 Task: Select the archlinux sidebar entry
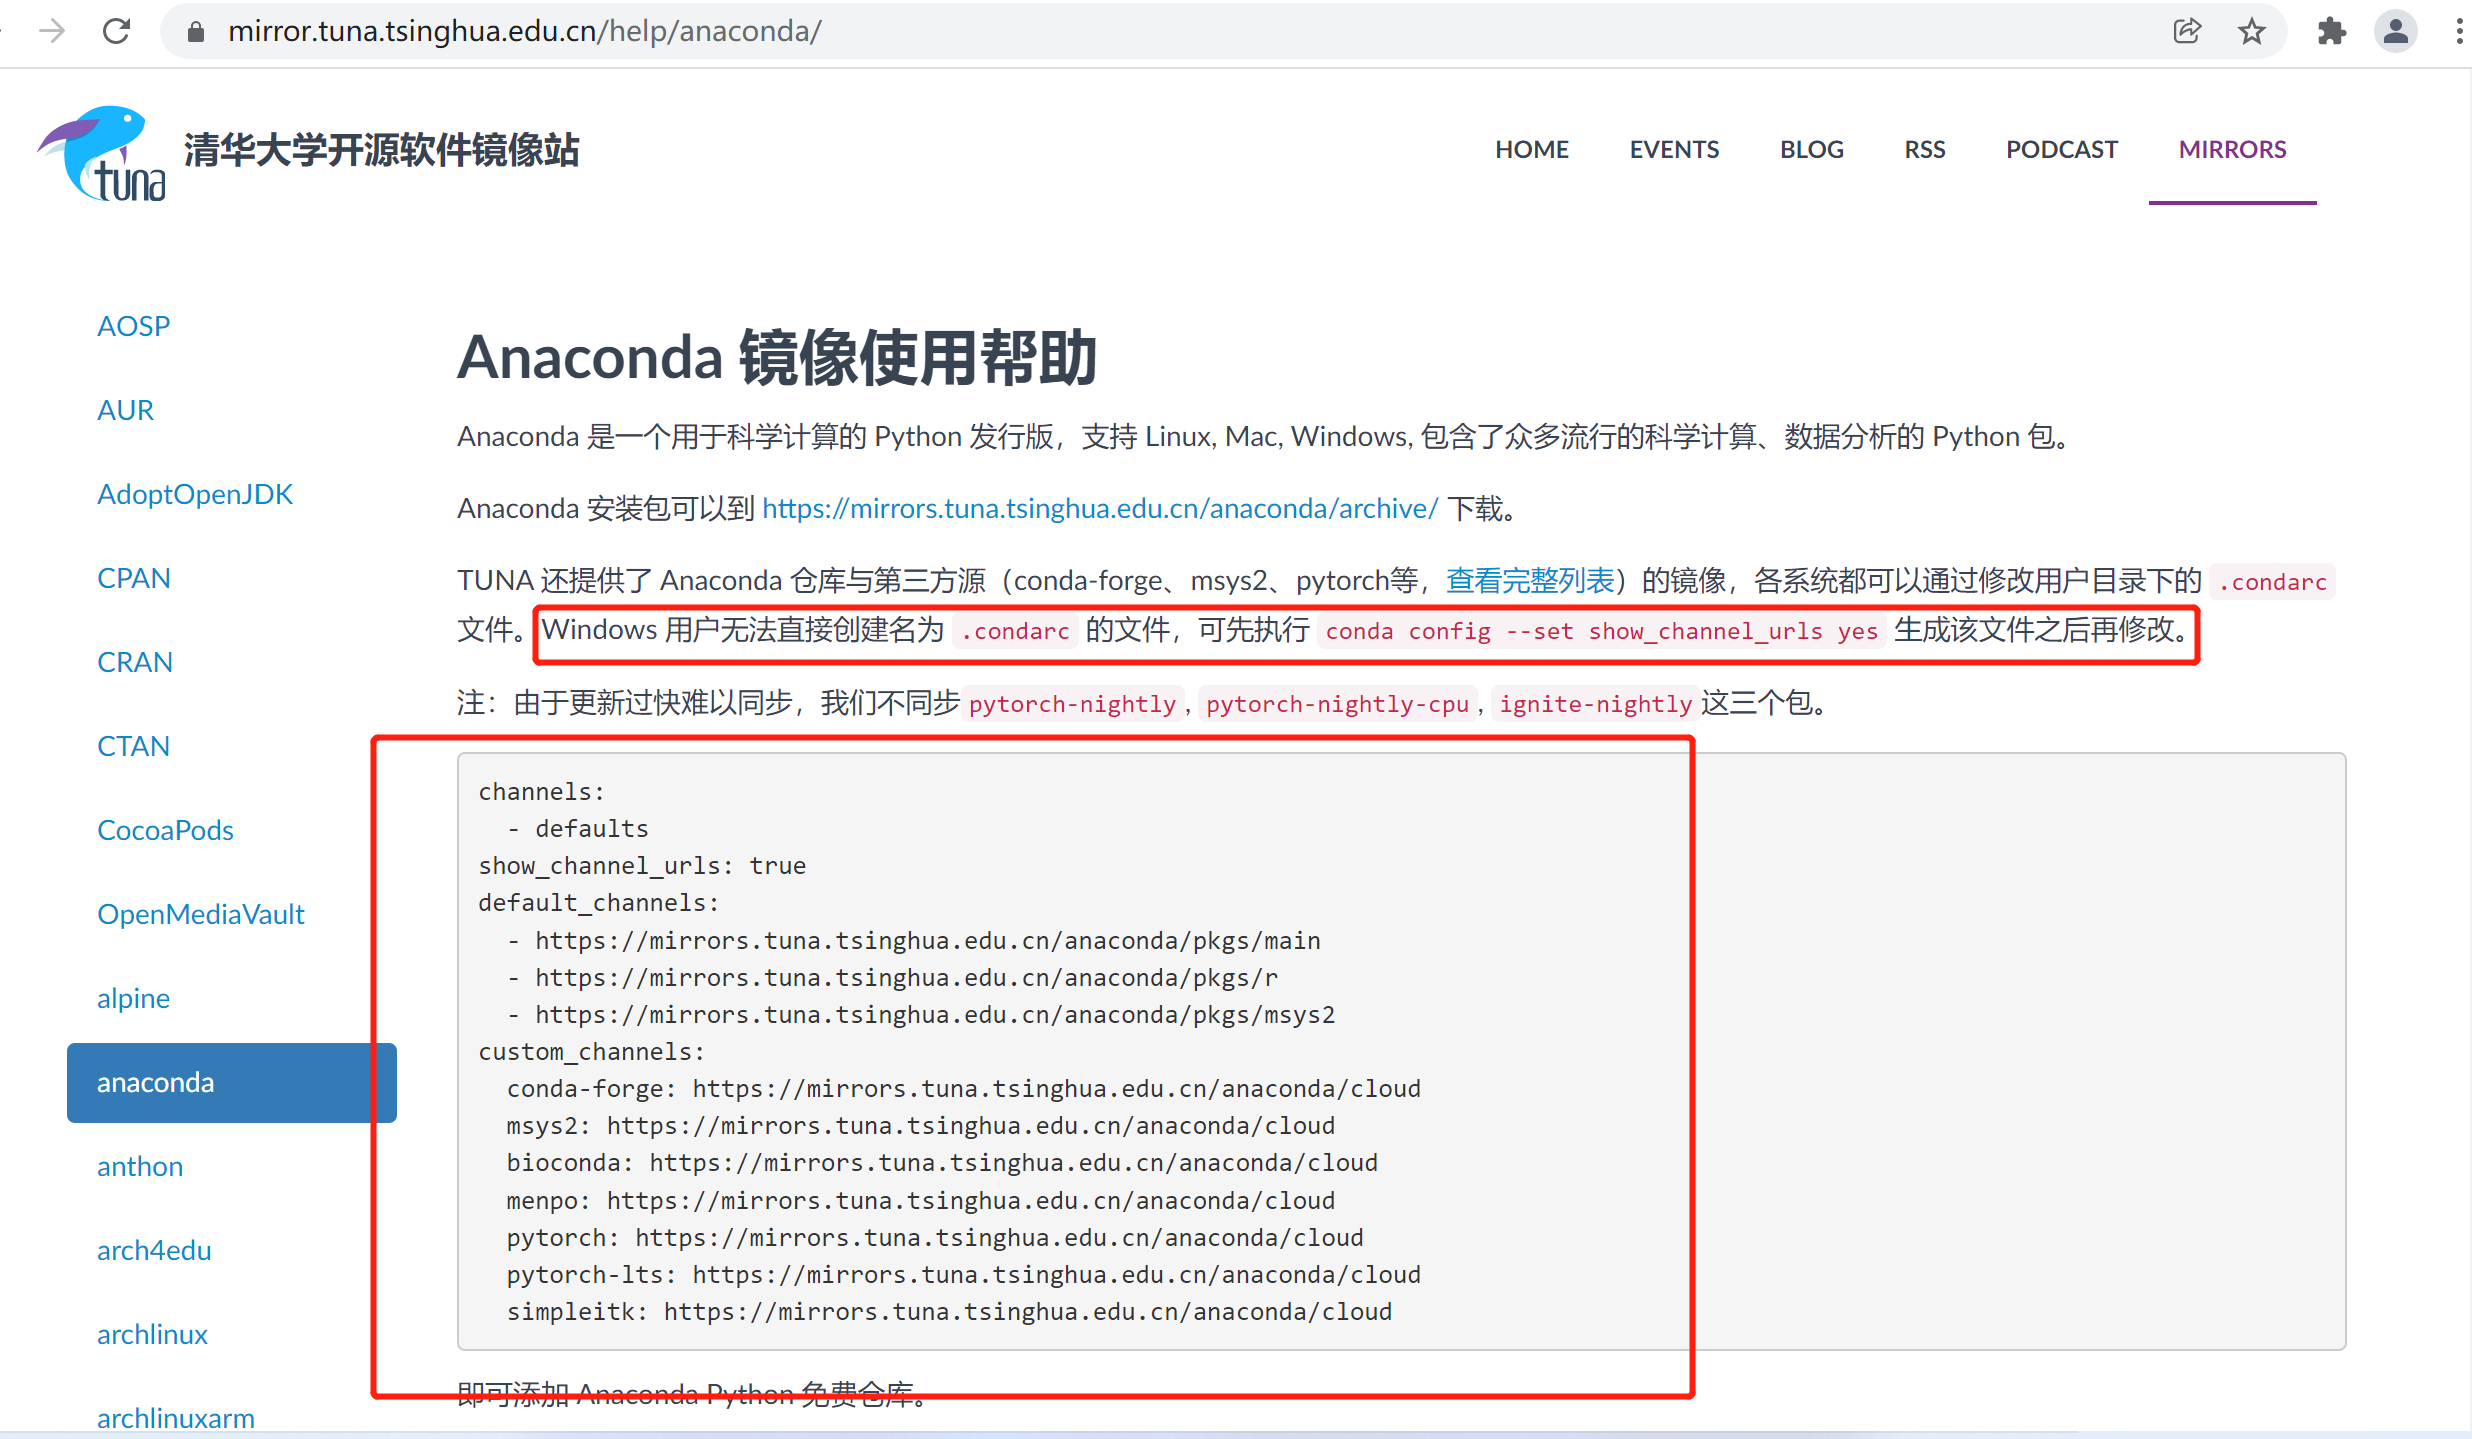pyautogui.click(x=151, y=1333)
